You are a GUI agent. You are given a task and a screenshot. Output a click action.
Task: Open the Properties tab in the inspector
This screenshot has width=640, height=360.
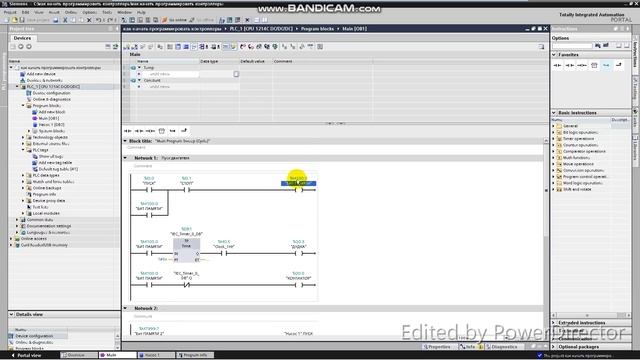coord(437,347)
